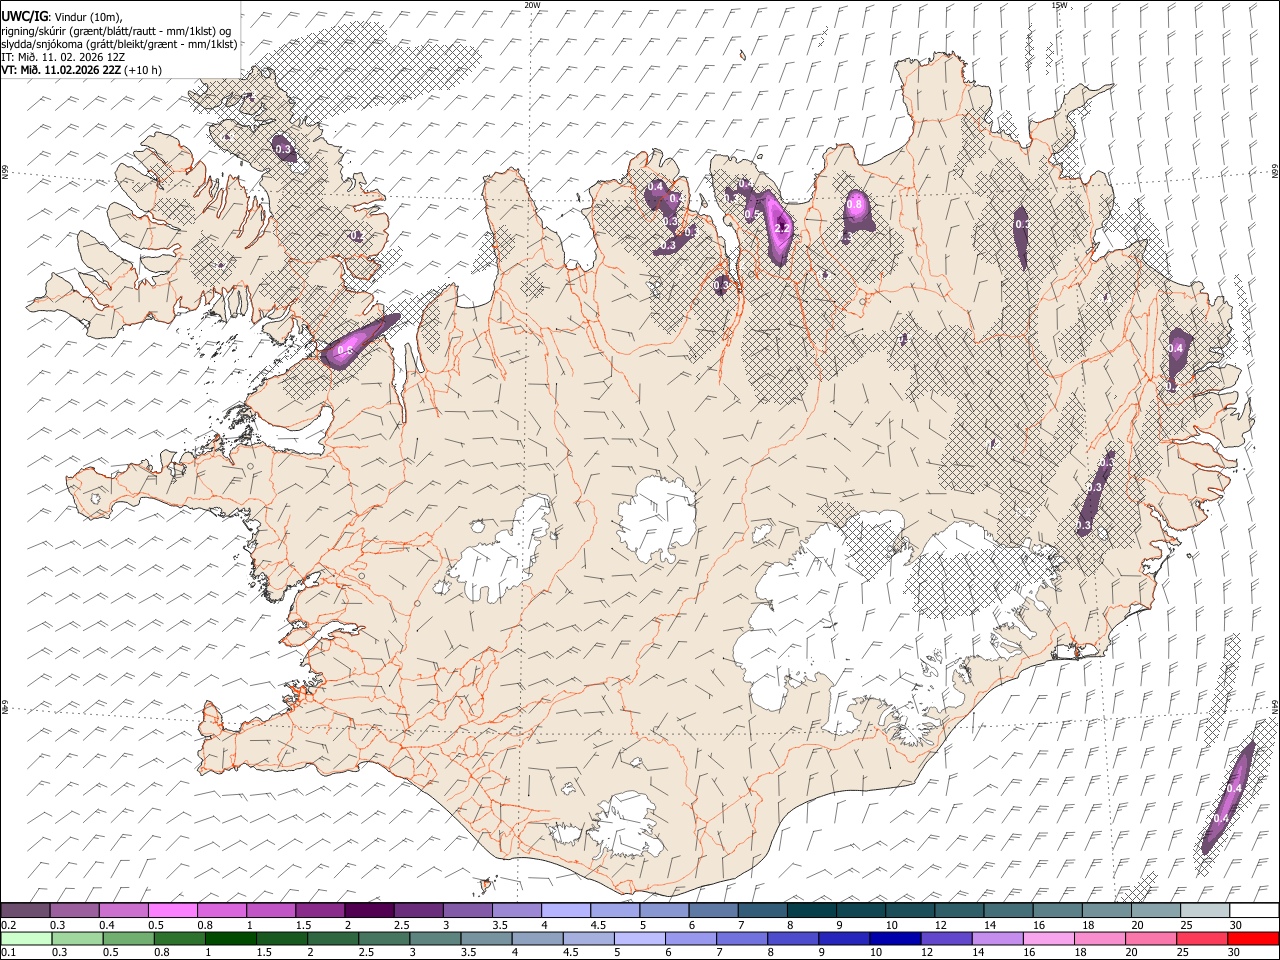Pick top-row swatch between 14 and 16

coord(1008,911)
